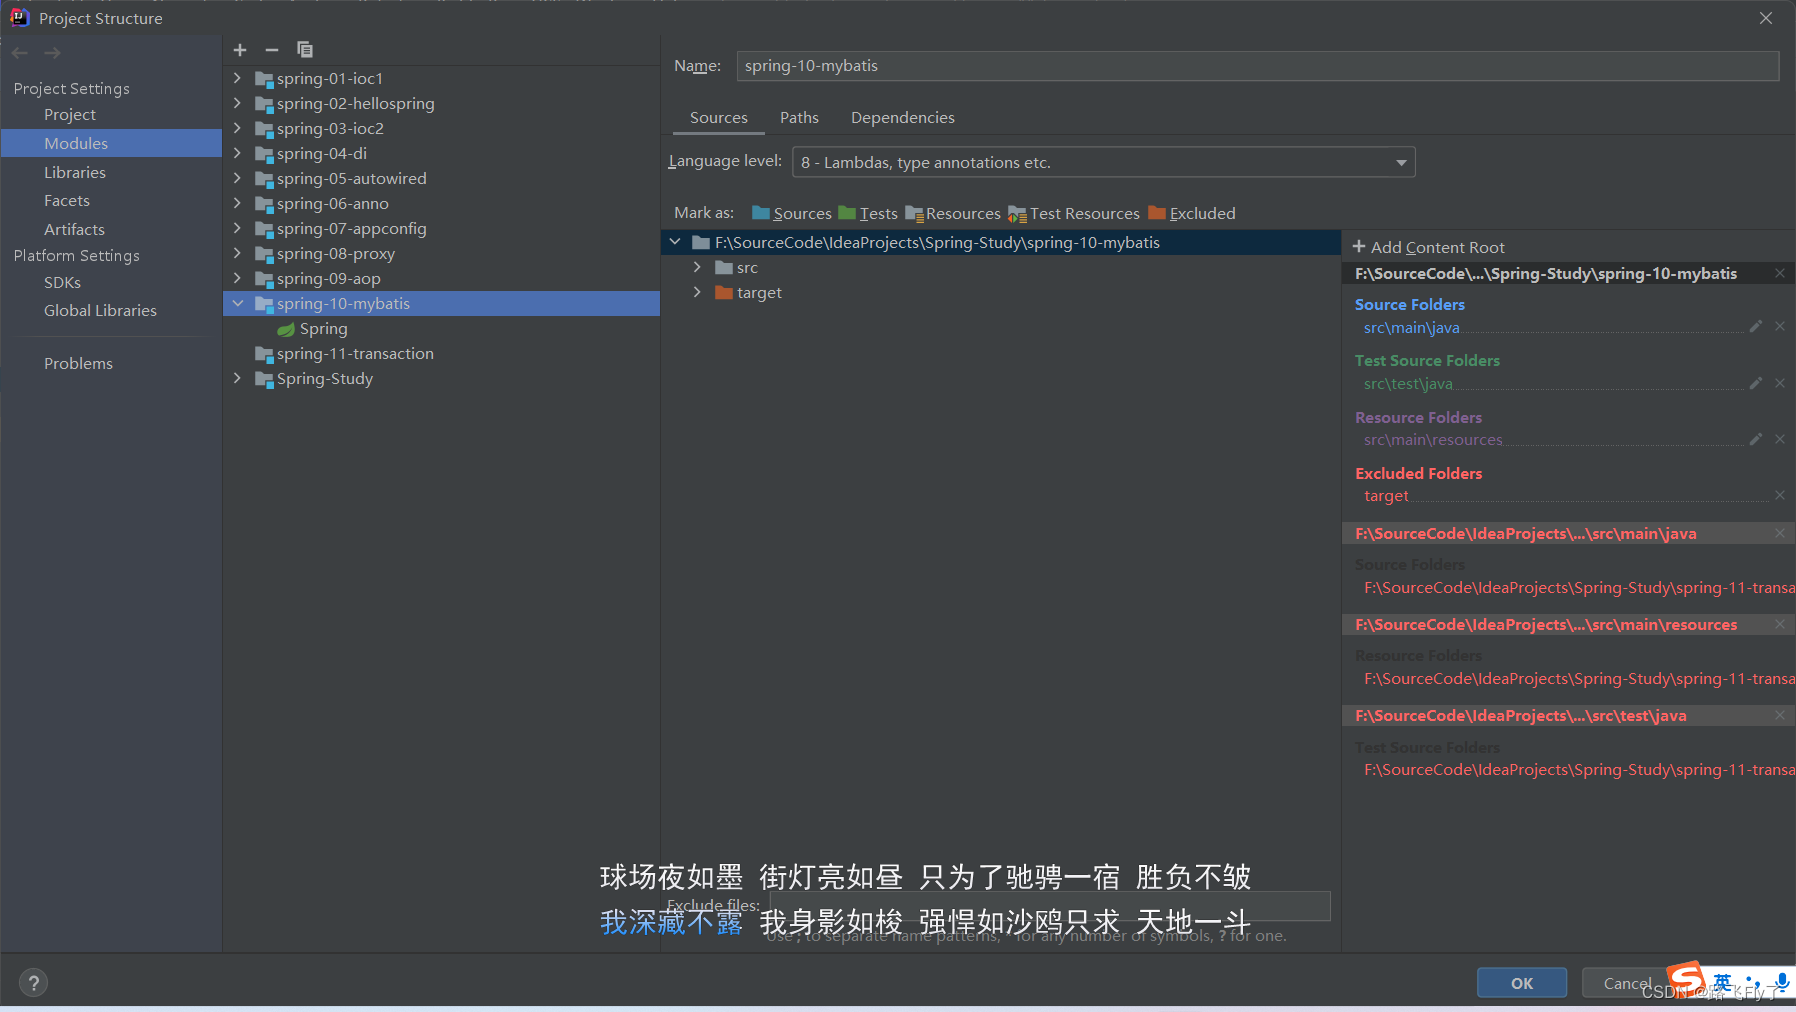Image resolution: width=1796 pixels, height=1012 pixels.
Task: Edit src\main\java source folder properties
Action: (1755, 327)
